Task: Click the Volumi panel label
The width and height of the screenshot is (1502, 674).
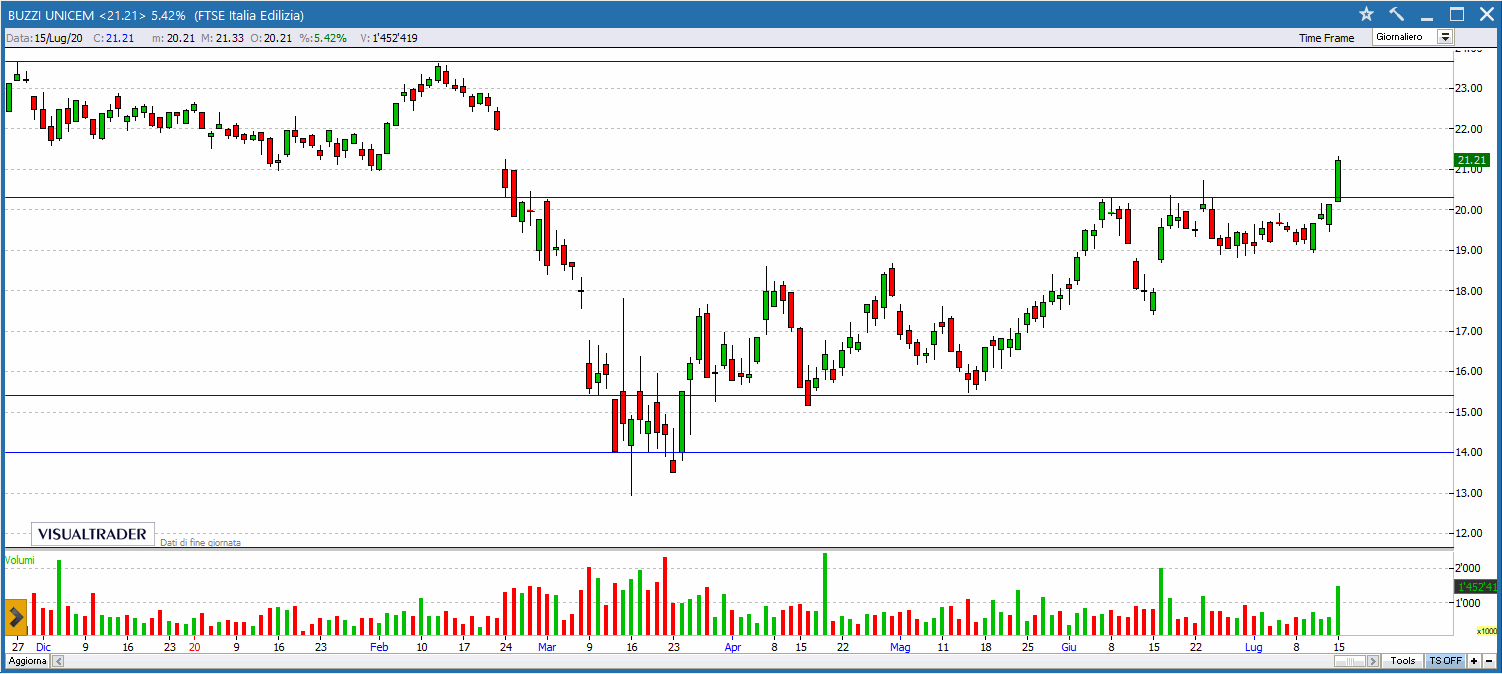Action: point(20,560)
